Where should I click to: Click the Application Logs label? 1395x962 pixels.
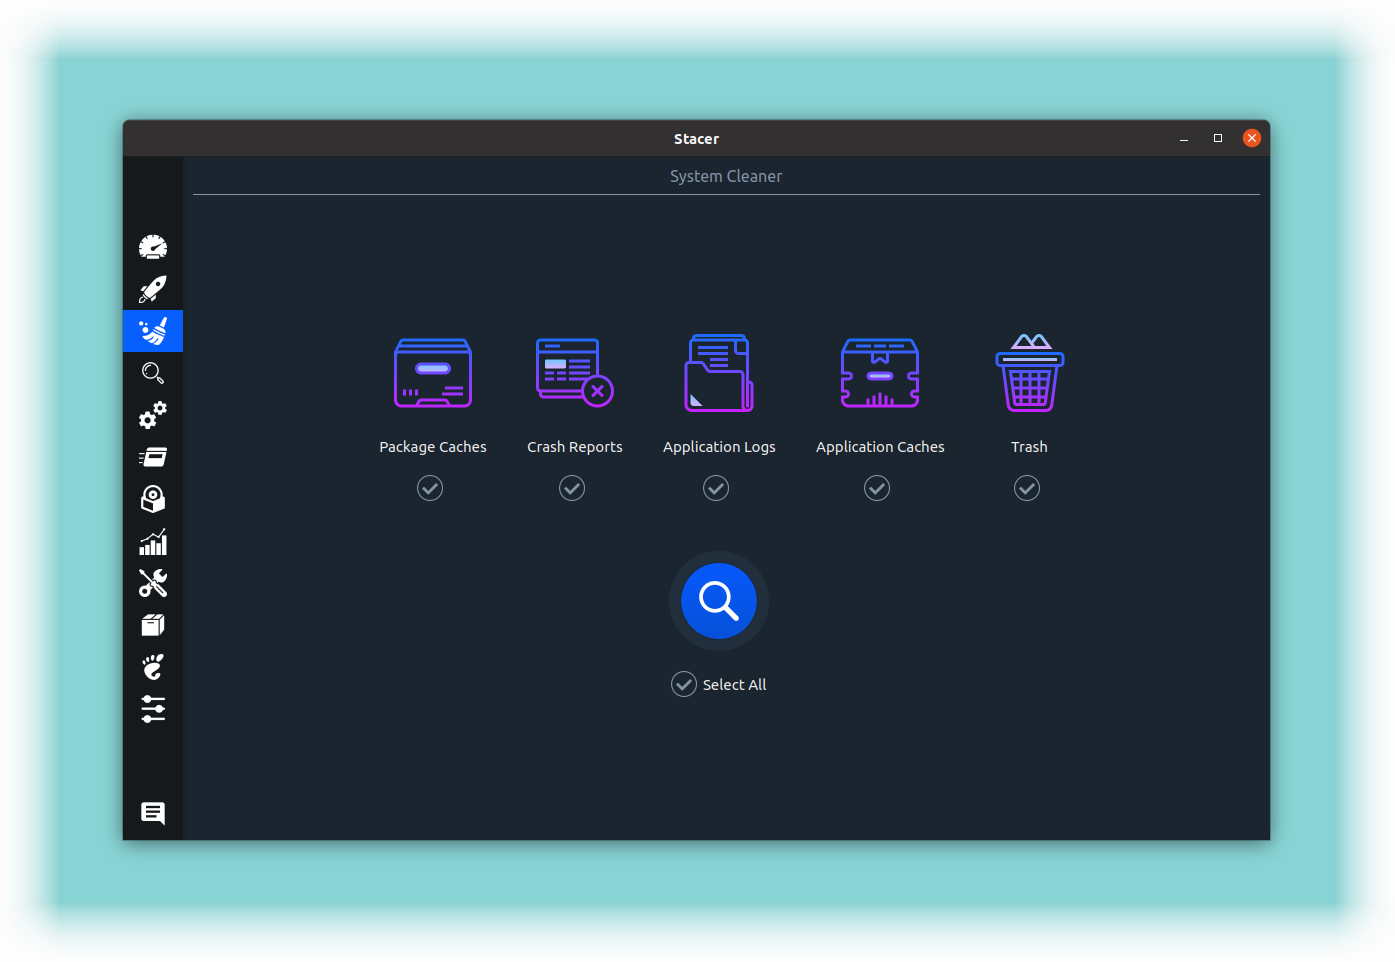coord(719,447)
